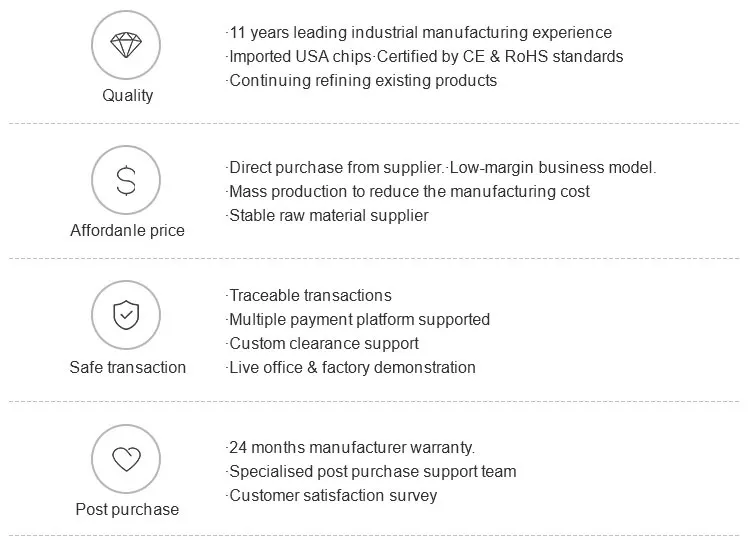The width and height of the screenshot is (750, 551).
Task: Select the Safe transaction label
Action: [x=127, y=367]
